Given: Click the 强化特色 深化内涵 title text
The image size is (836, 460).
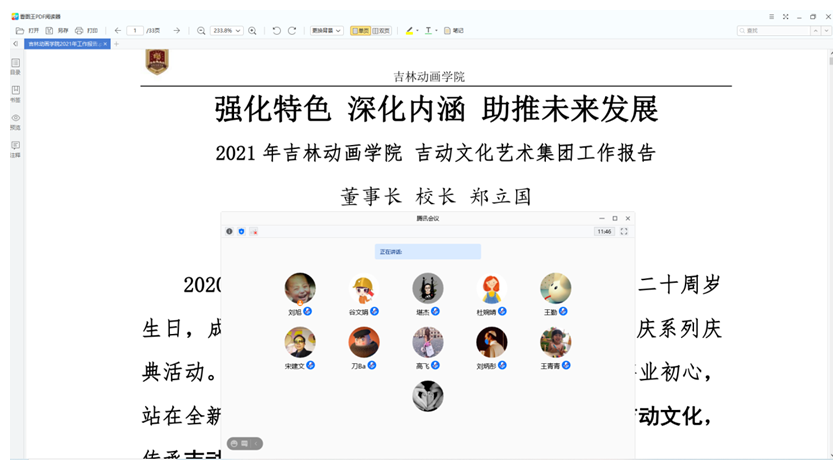Looking at the screenshot, I should tap(437, 109).
